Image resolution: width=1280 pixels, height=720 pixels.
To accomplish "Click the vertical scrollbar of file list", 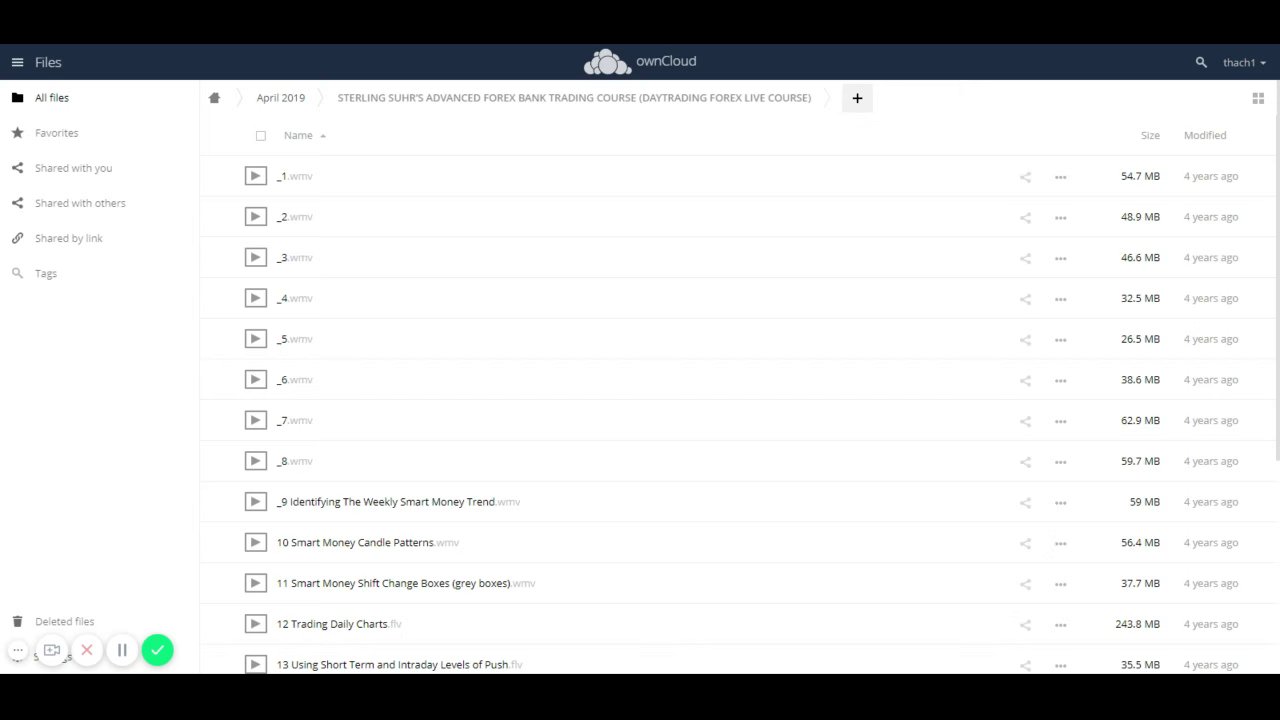I will click(x=1277, y=290).
